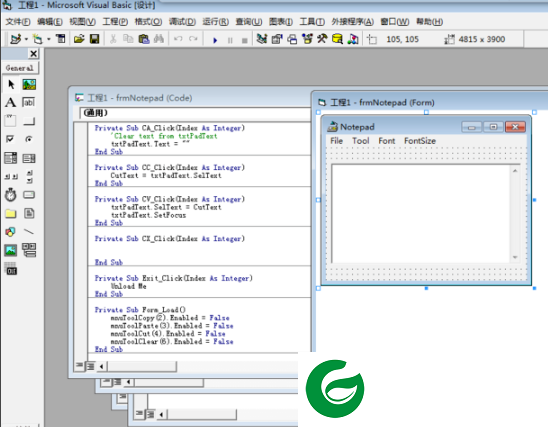Select the FileListBox control in the toolbox
548x427 pixels.
pyautogui.click(x=29, y=213)
